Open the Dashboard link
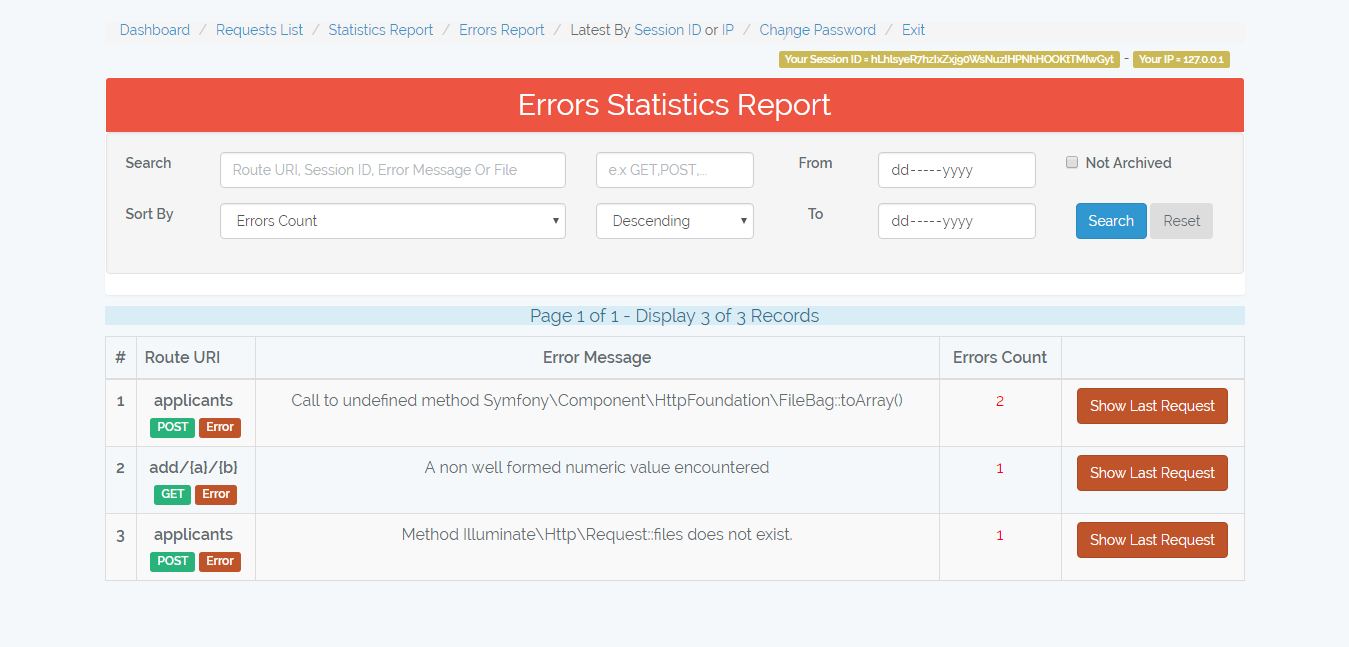1349x647 pixels. coord(154,30)
